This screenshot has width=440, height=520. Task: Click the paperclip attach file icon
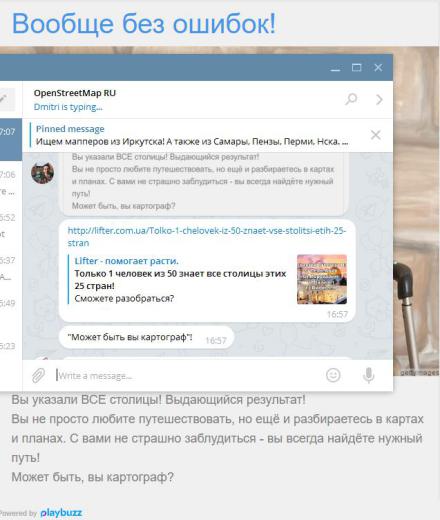click(x=38, y=375)
